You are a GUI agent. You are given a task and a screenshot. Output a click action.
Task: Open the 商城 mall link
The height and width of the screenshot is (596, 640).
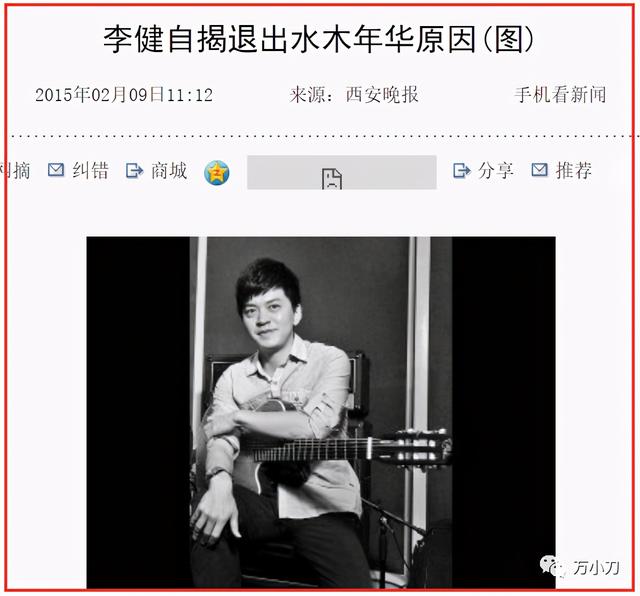point(169,171)
